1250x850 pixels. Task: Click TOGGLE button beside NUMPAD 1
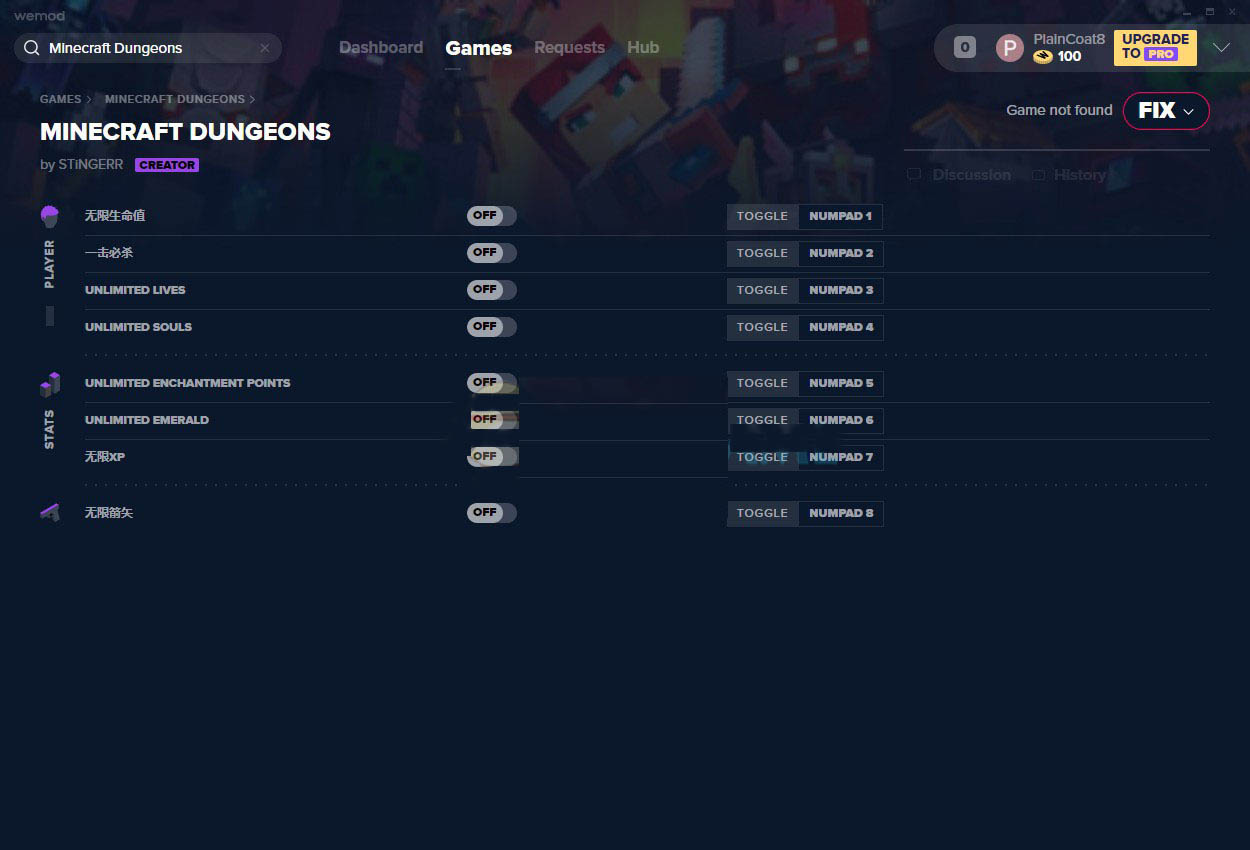click(x=763, y=216)
